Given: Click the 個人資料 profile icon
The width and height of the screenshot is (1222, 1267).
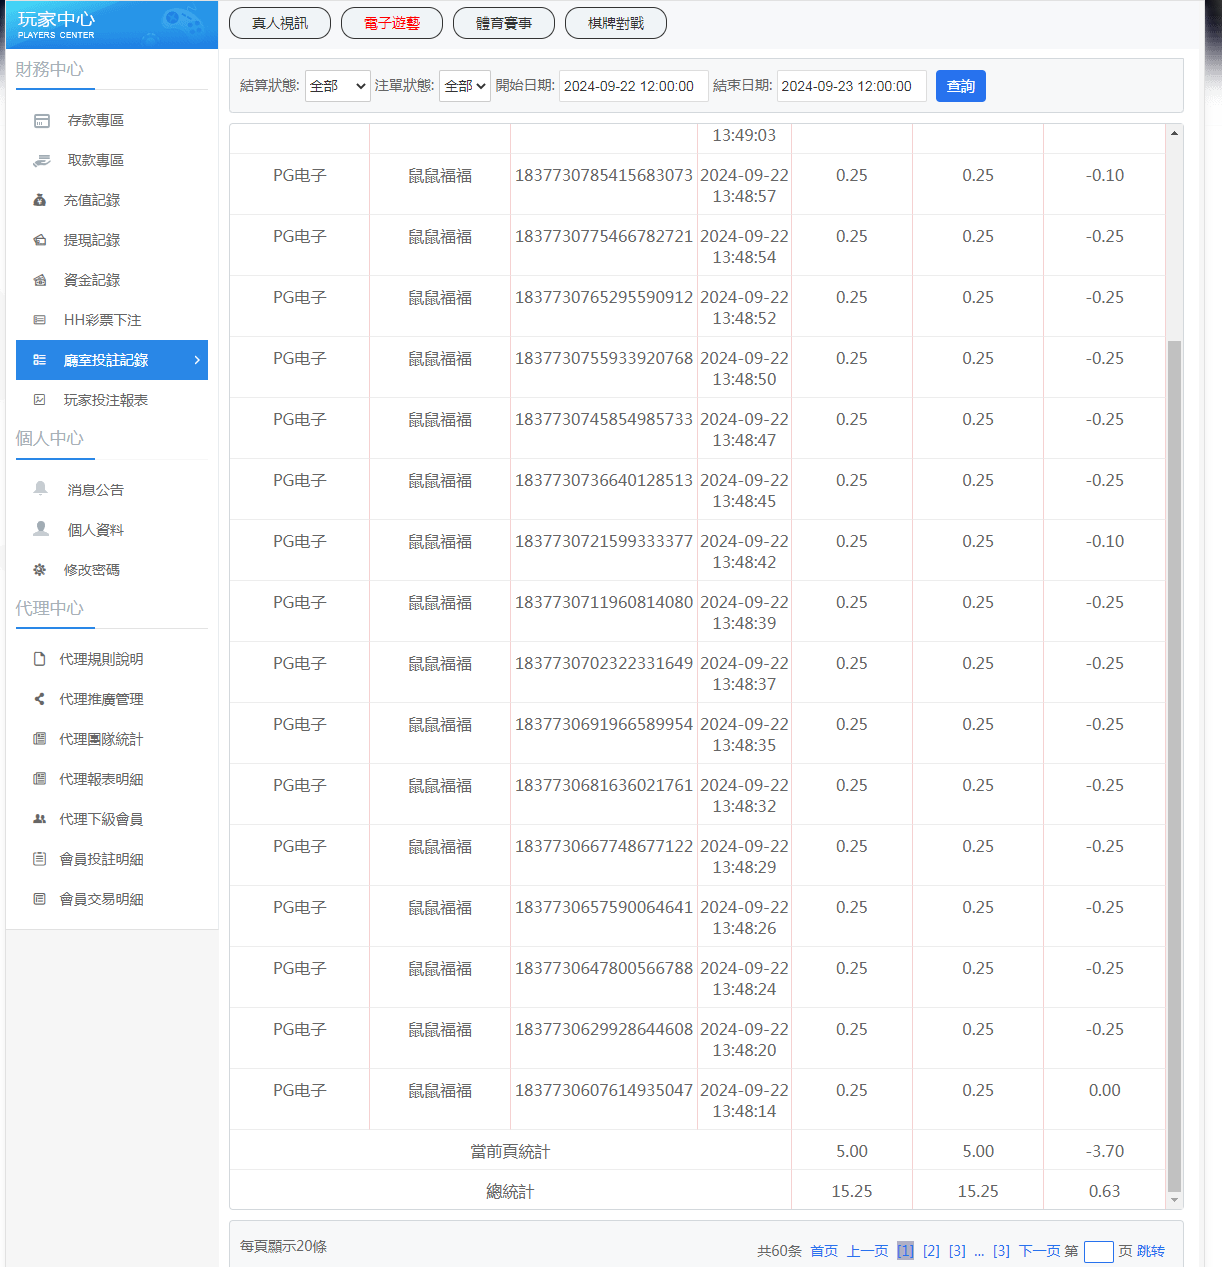Looking at the screenshot, I should coord(41,529).
